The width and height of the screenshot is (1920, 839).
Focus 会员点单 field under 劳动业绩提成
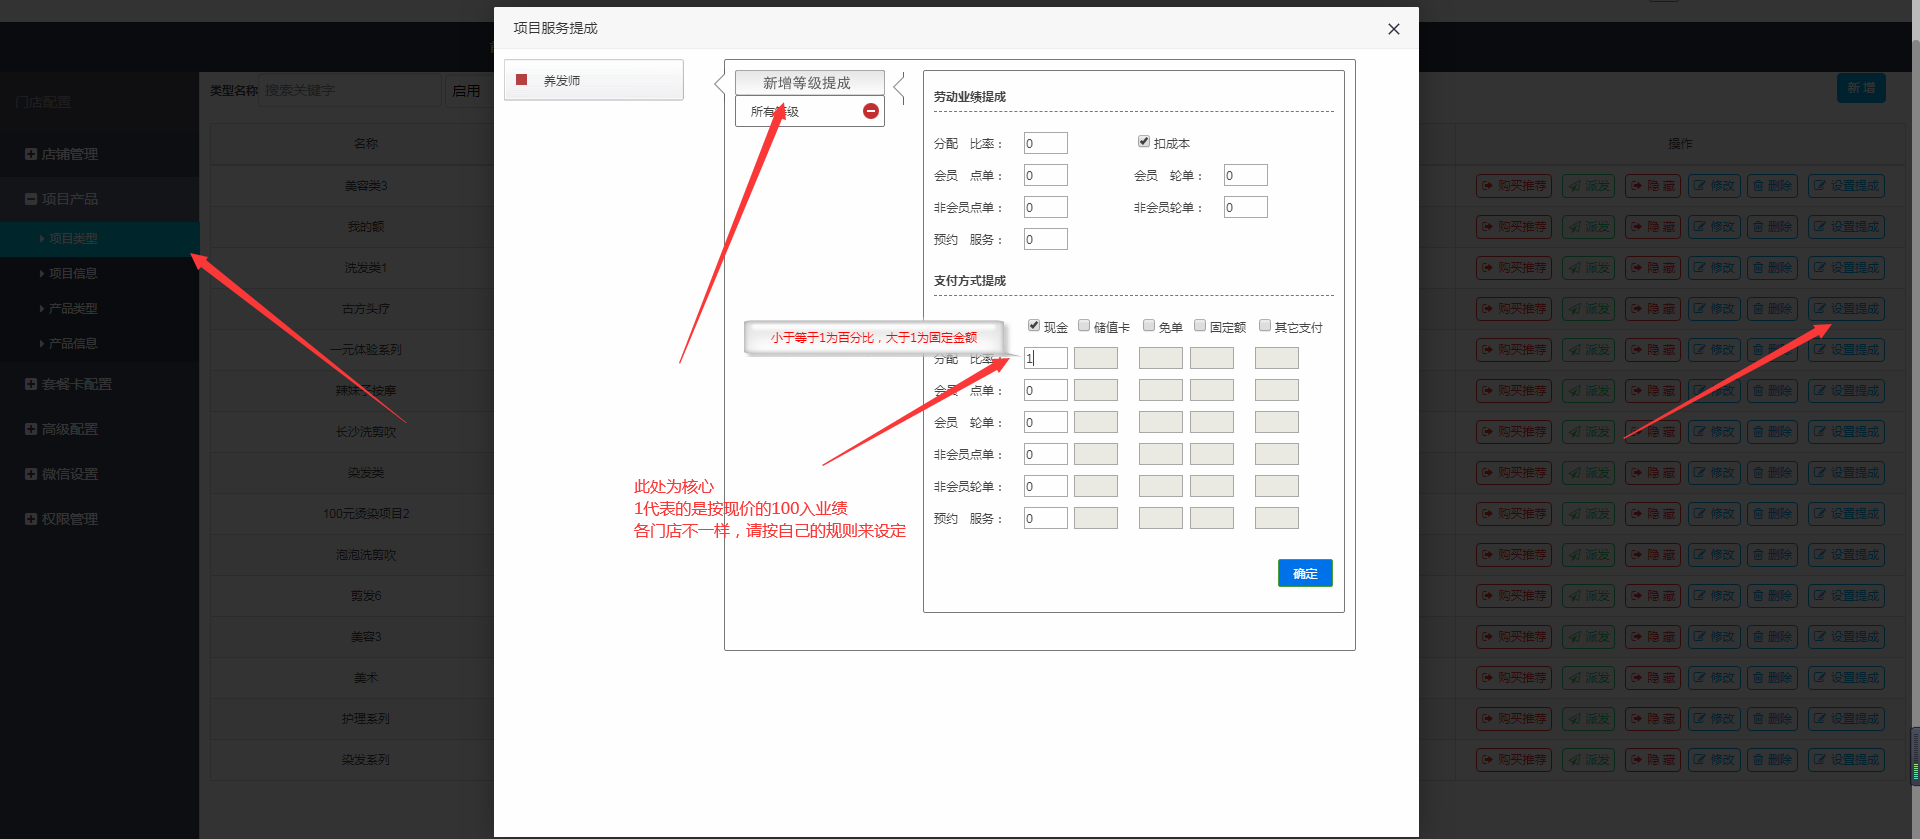click(1046, 175)
